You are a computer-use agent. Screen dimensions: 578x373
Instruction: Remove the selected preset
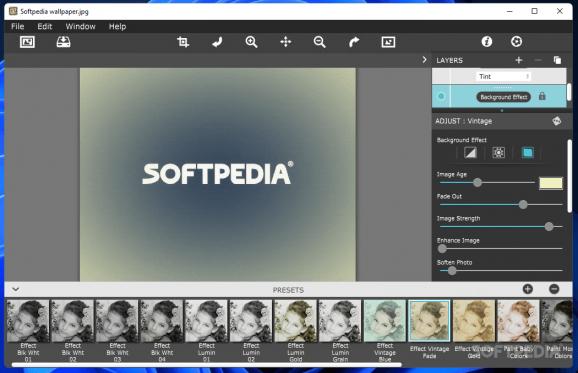554,289
